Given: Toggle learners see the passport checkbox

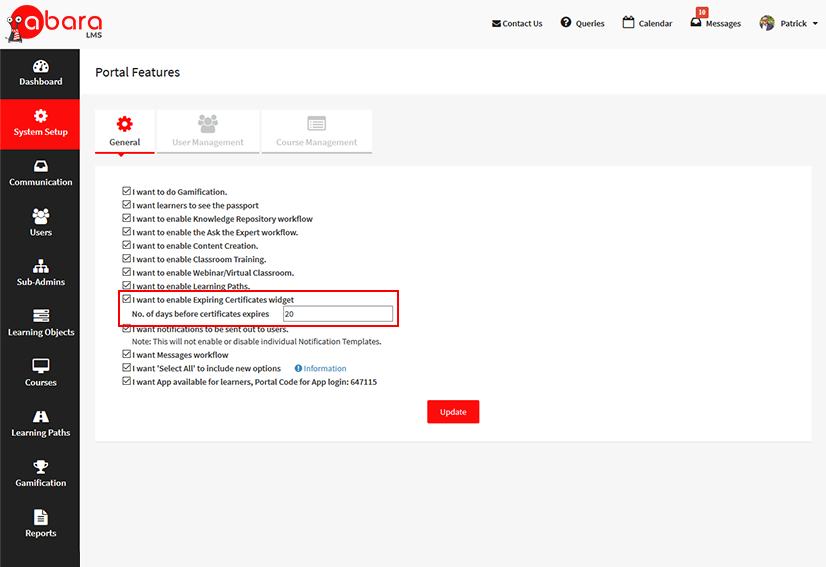Looking at the screenshot, I should coord(126,204).
